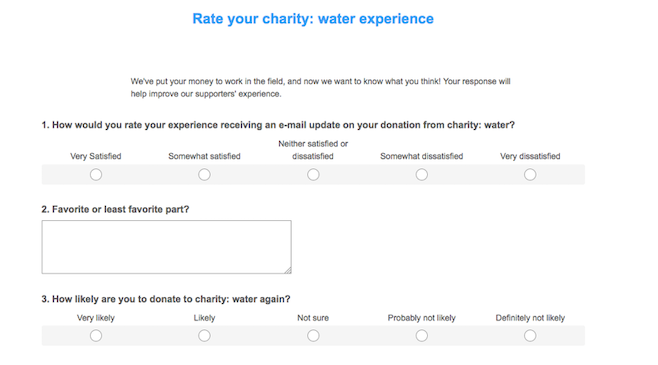
Task: Click the Rate your charity: water experience title
Action: pyautogui.click(x=313, y=19)
